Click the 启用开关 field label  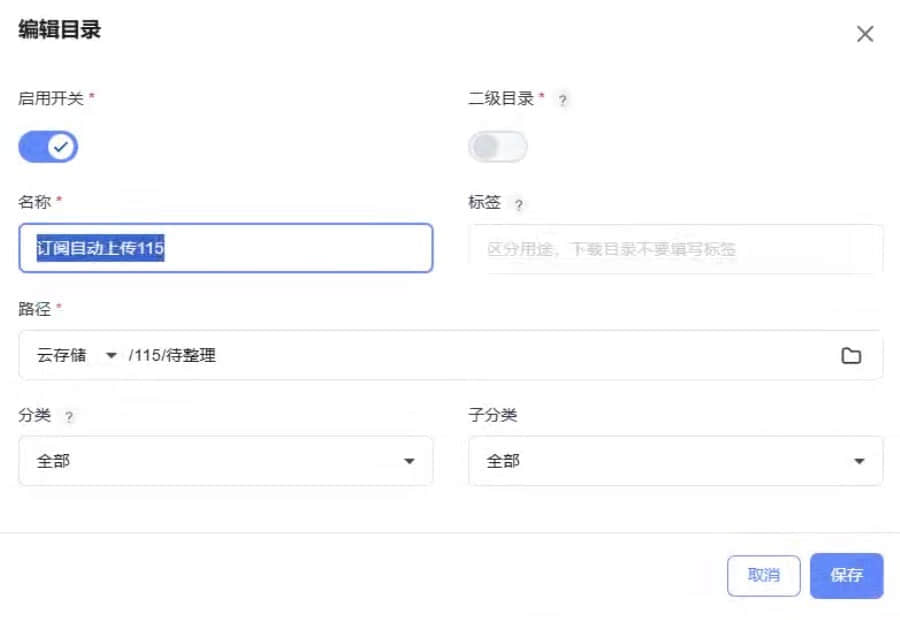pyautogui.click(x=51, y=98)
